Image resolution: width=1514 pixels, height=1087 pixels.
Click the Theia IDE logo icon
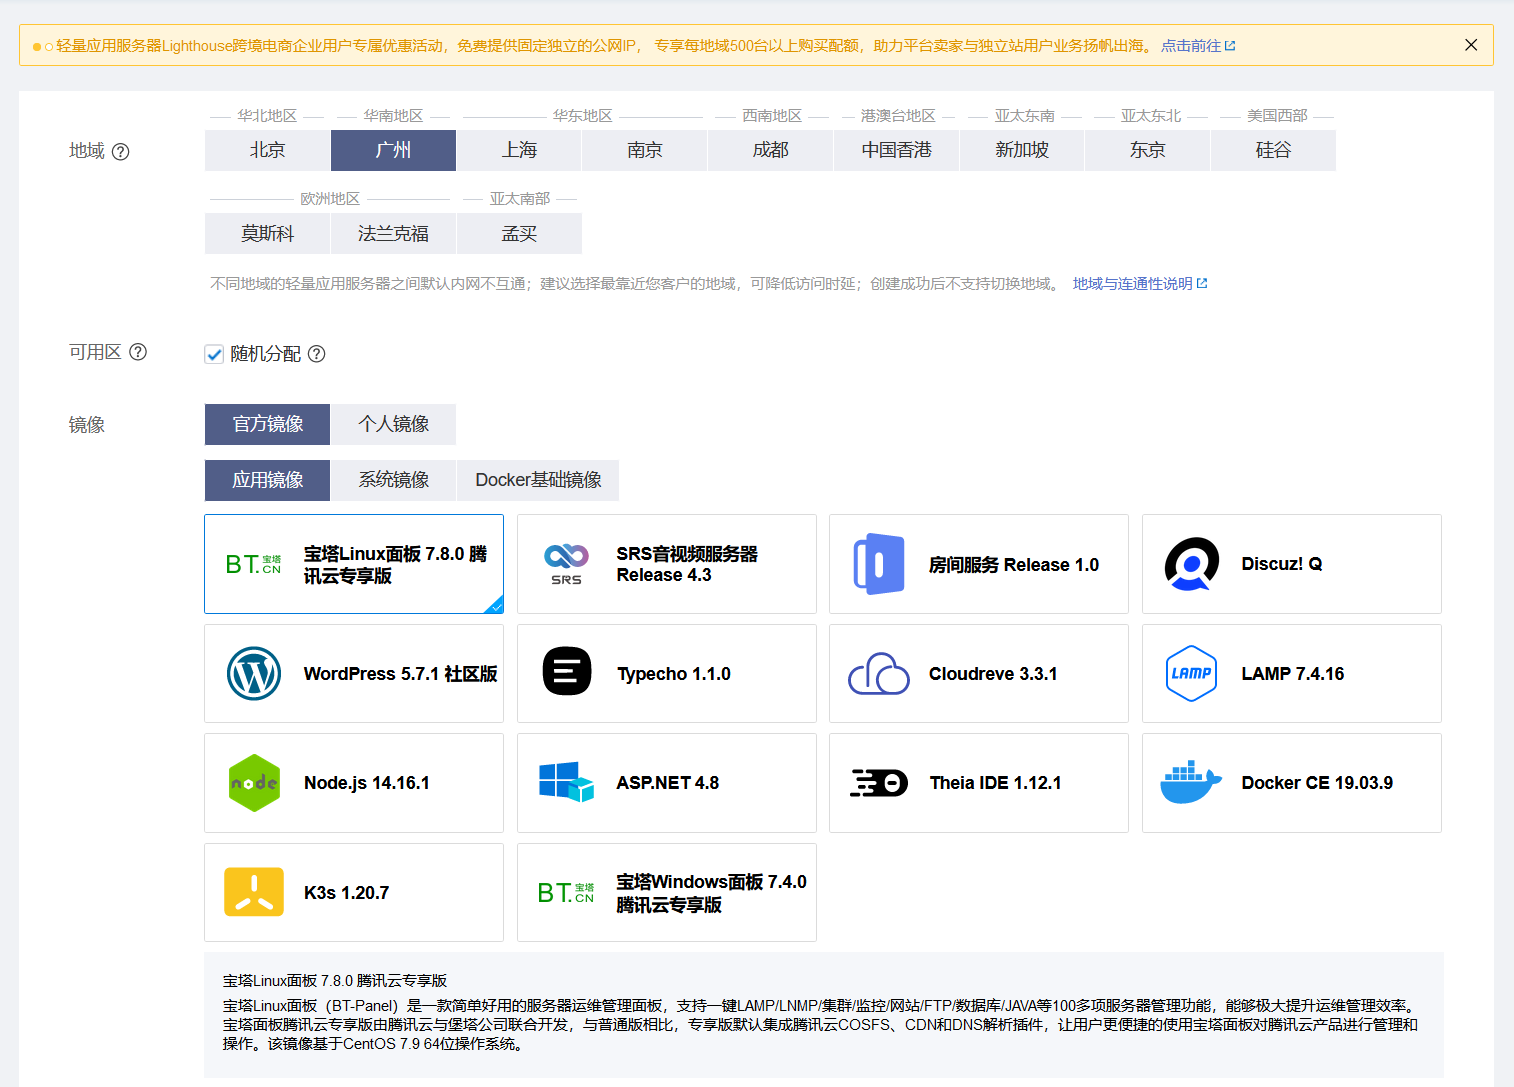click(x=879, y=783)
